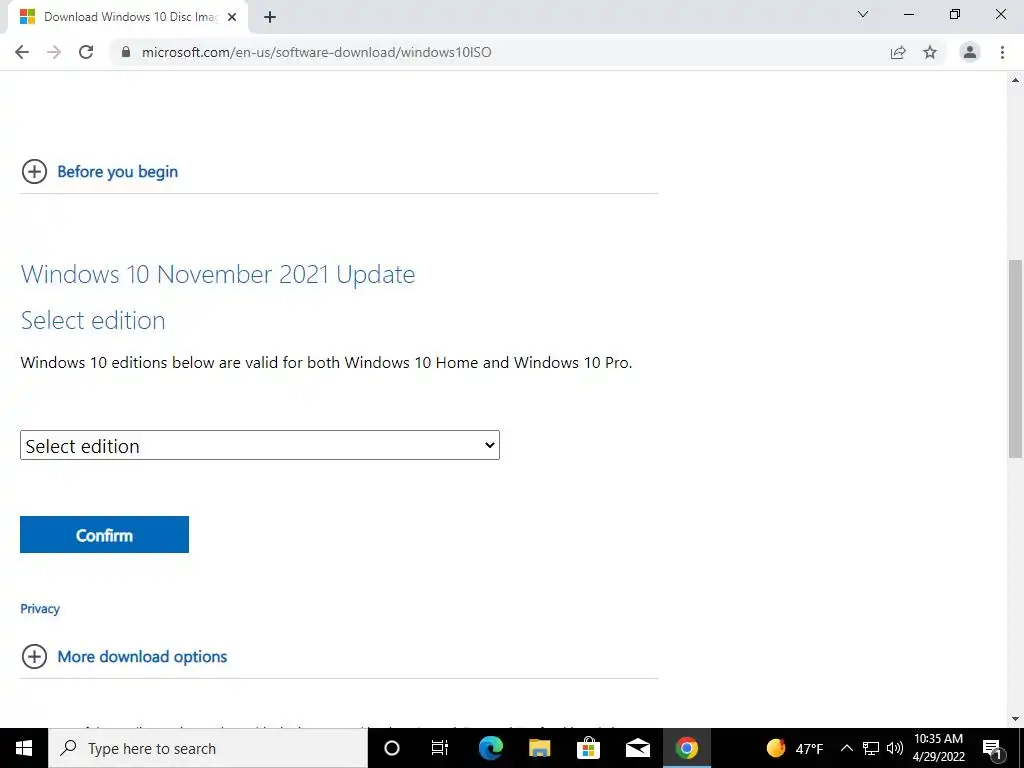Viewport: 1024px width, 768px height.
Task: Click the browser forward arrow
Action: pyautogui.click(x=54, y=52)
